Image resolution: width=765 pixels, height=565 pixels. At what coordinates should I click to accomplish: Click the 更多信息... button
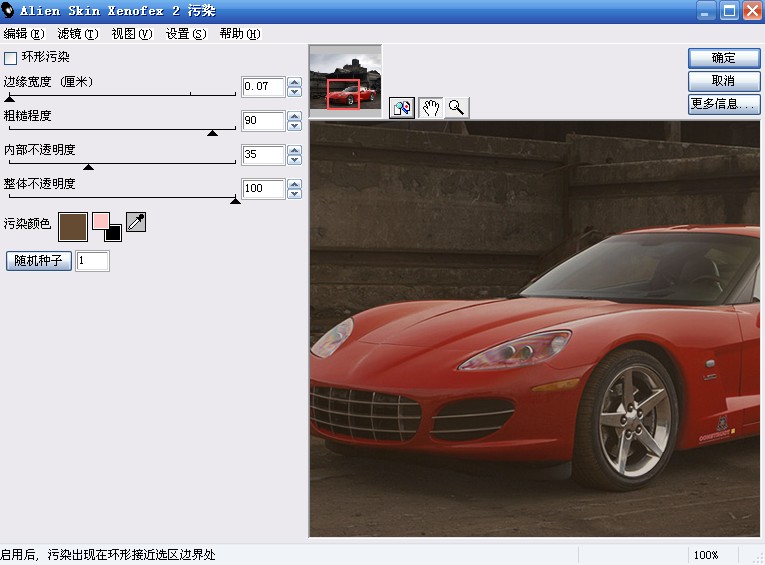coord(724,104)
